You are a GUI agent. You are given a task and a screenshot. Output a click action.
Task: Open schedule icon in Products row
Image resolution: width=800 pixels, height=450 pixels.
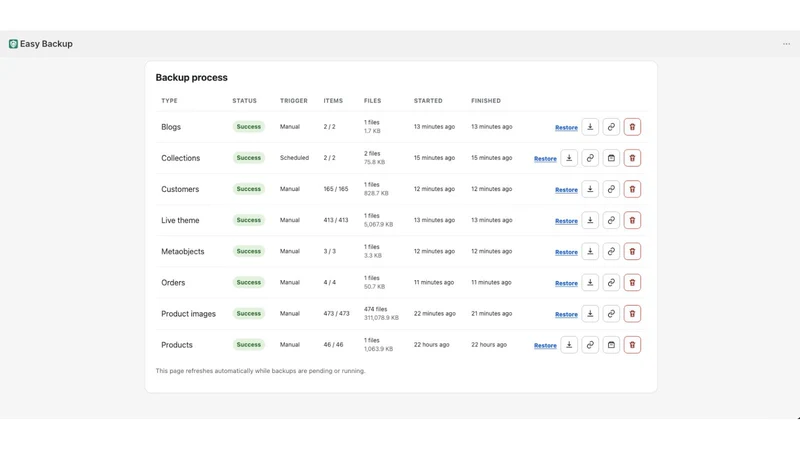click(x=611, y=345)
